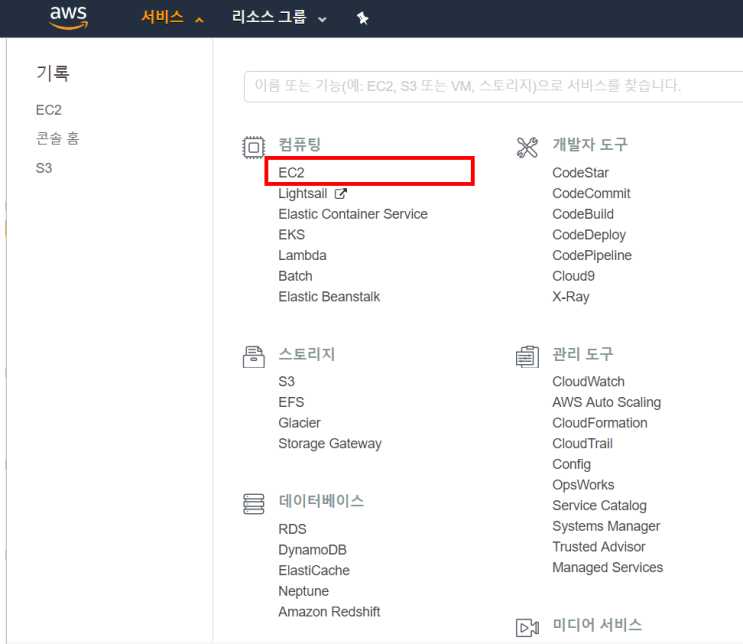Open the Neptune service
Image resolution: width=743 pixels, height=644 pixels.
[303, 591]
